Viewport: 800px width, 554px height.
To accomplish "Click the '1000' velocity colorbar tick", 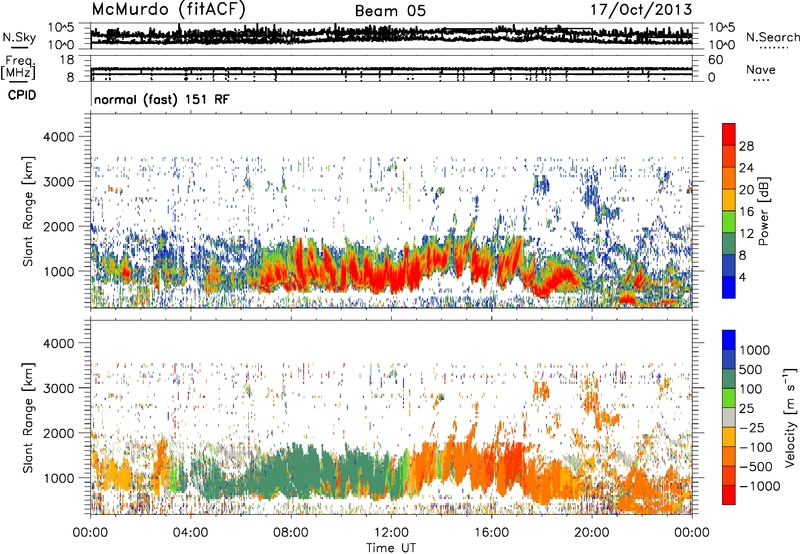I will 754,350.
